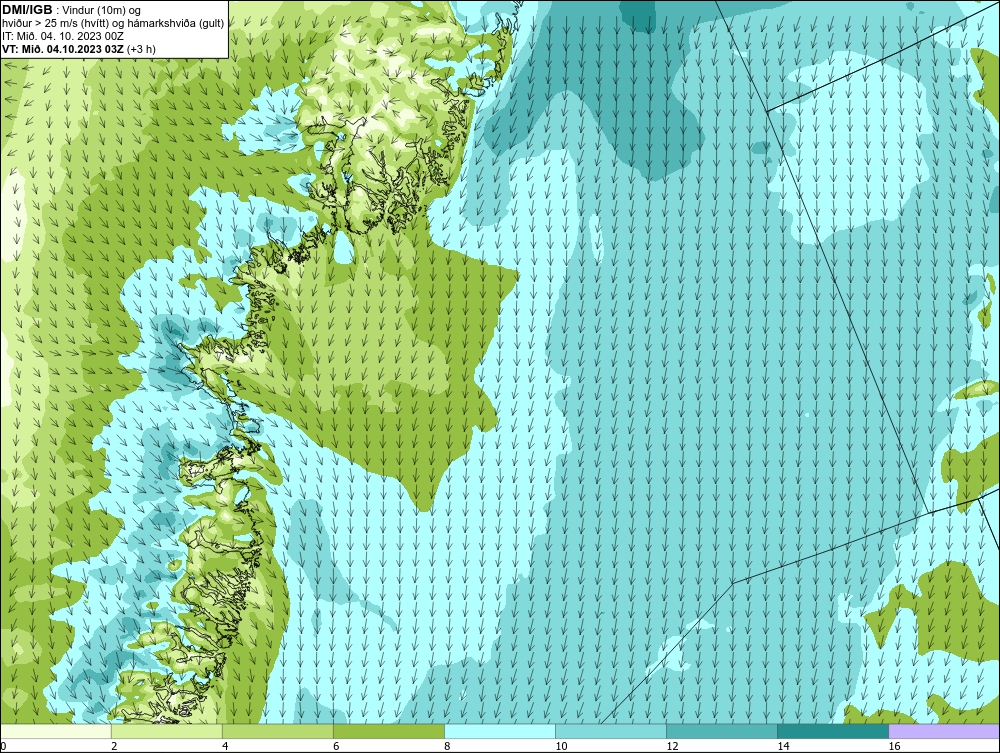
Task: Click the 10–12 m/s light teal legend swatch
Action: 611,731
